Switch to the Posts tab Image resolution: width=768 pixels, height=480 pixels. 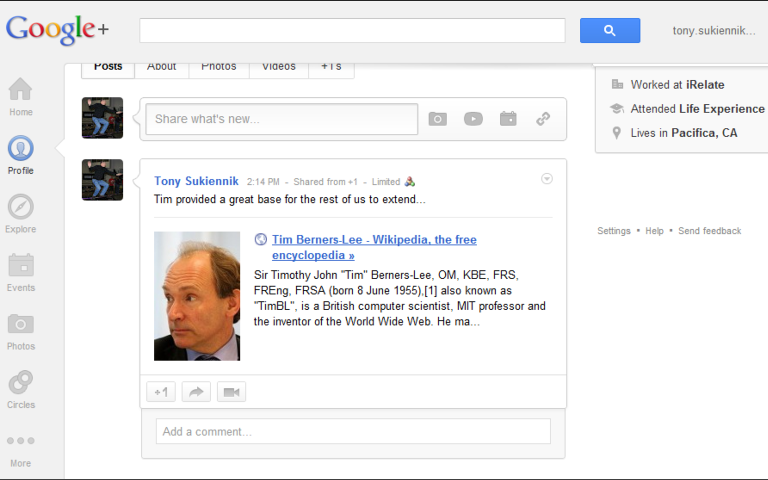pyautogui.click(x=108, y=68)
